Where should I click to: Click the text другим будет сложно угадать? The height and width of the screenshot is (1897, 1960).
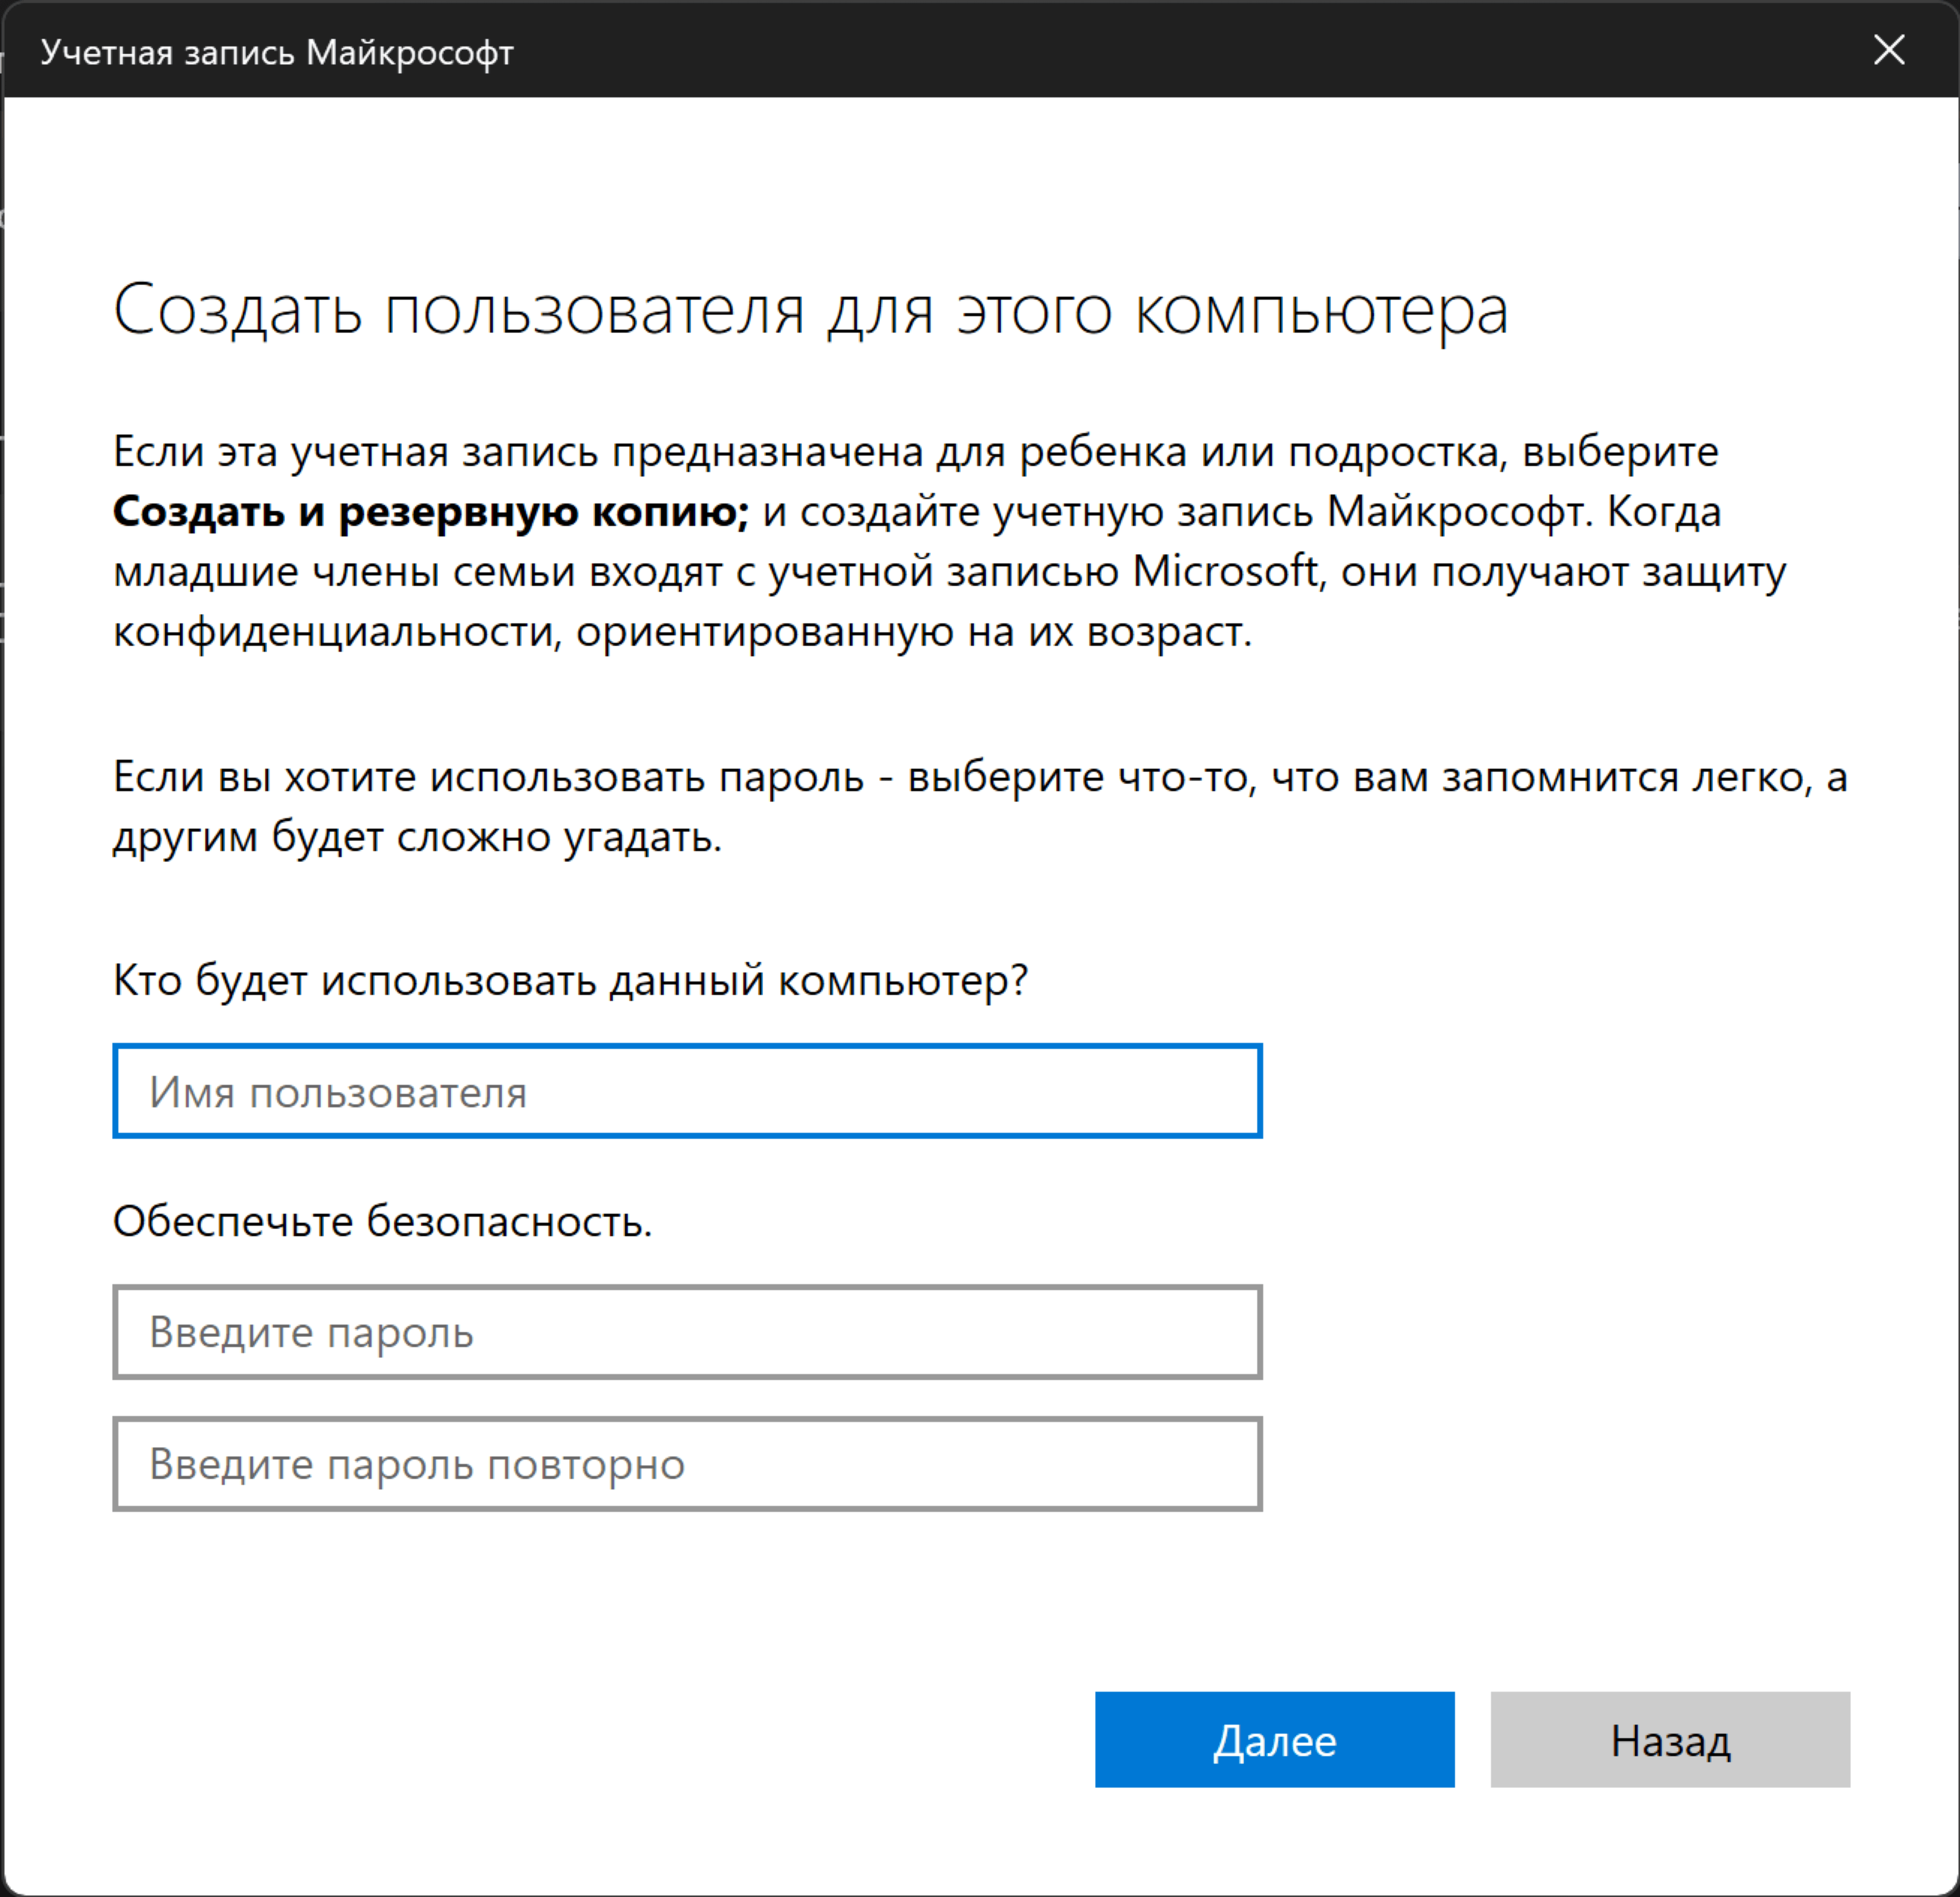[x=417, y=837]
